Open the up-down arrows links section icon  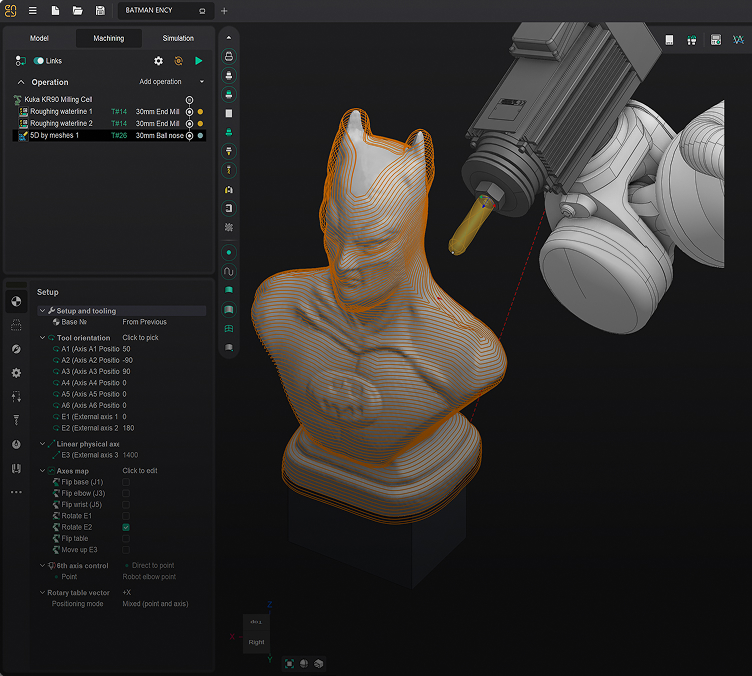point(16,396)
